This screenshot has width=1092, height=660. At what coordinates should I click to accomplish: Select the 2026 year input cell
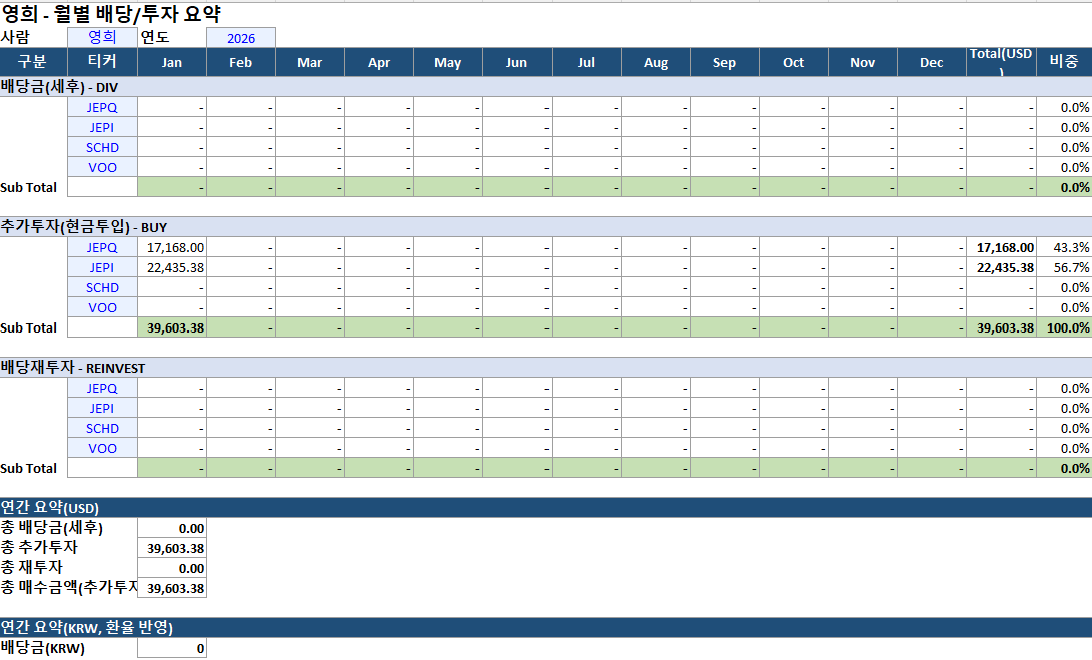[x=241, y=38]
